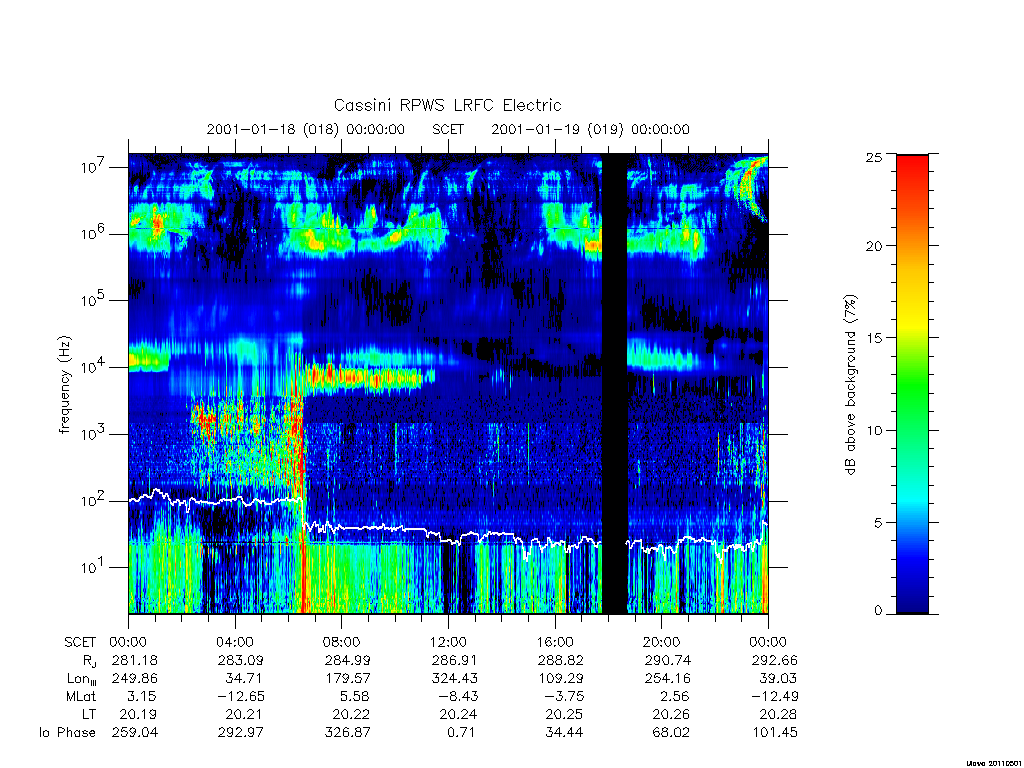Image resolution: width=1024 pixels, height=768 pixels.
Task: Click the RJ value 290.74
Action: (x=667, y=660)
